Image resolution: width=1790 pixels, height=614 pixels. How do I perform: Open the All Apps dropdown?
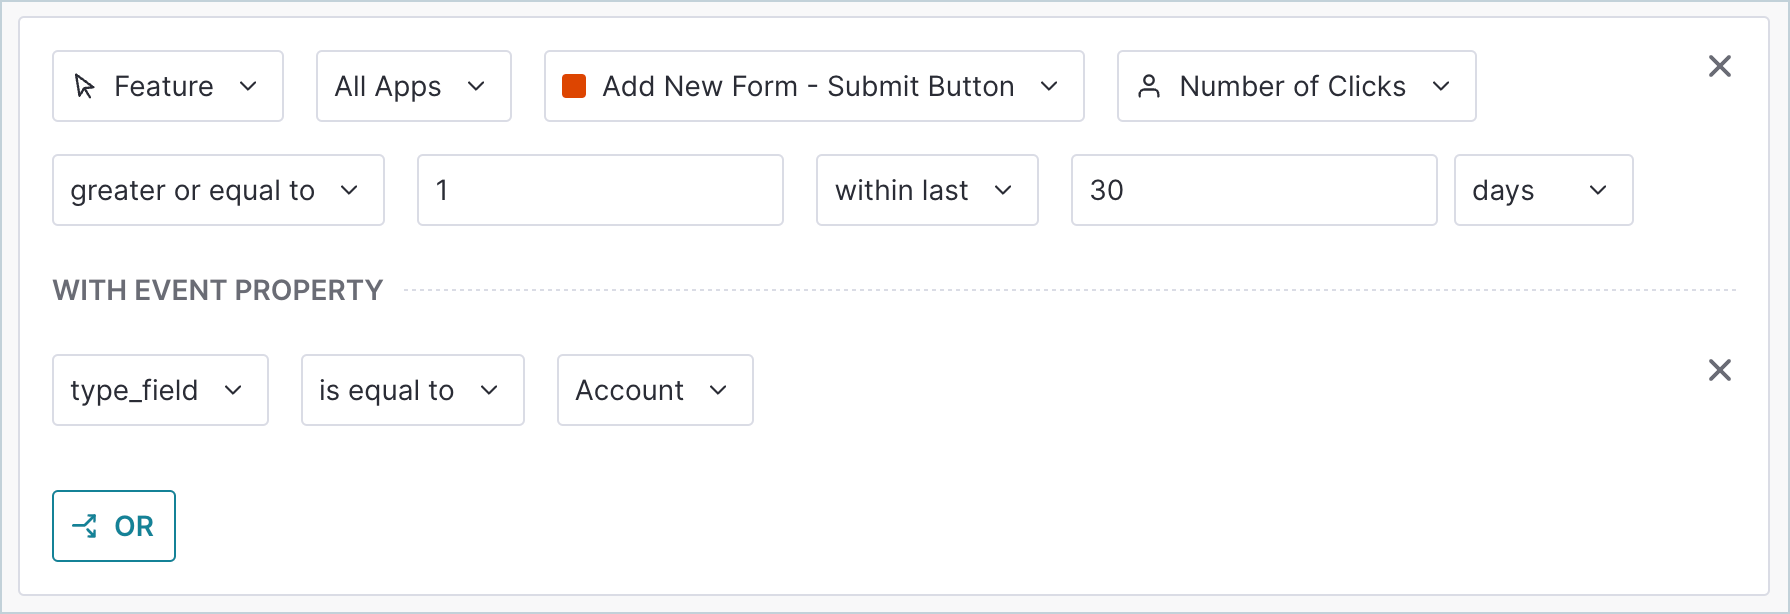click(414, 86)
